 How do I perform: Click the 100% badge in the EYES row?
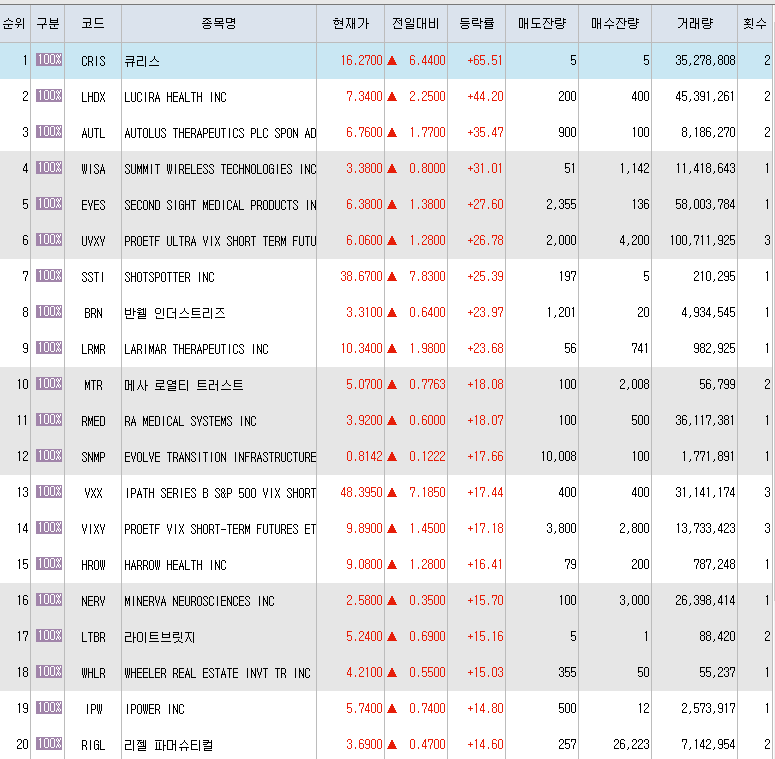(x=49, y=204)
